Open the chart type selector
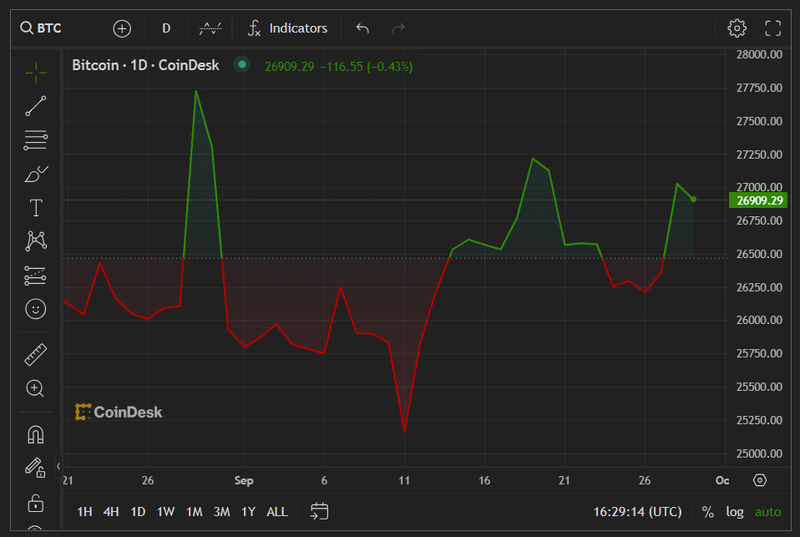800x537 pixels. click(210, 28)
